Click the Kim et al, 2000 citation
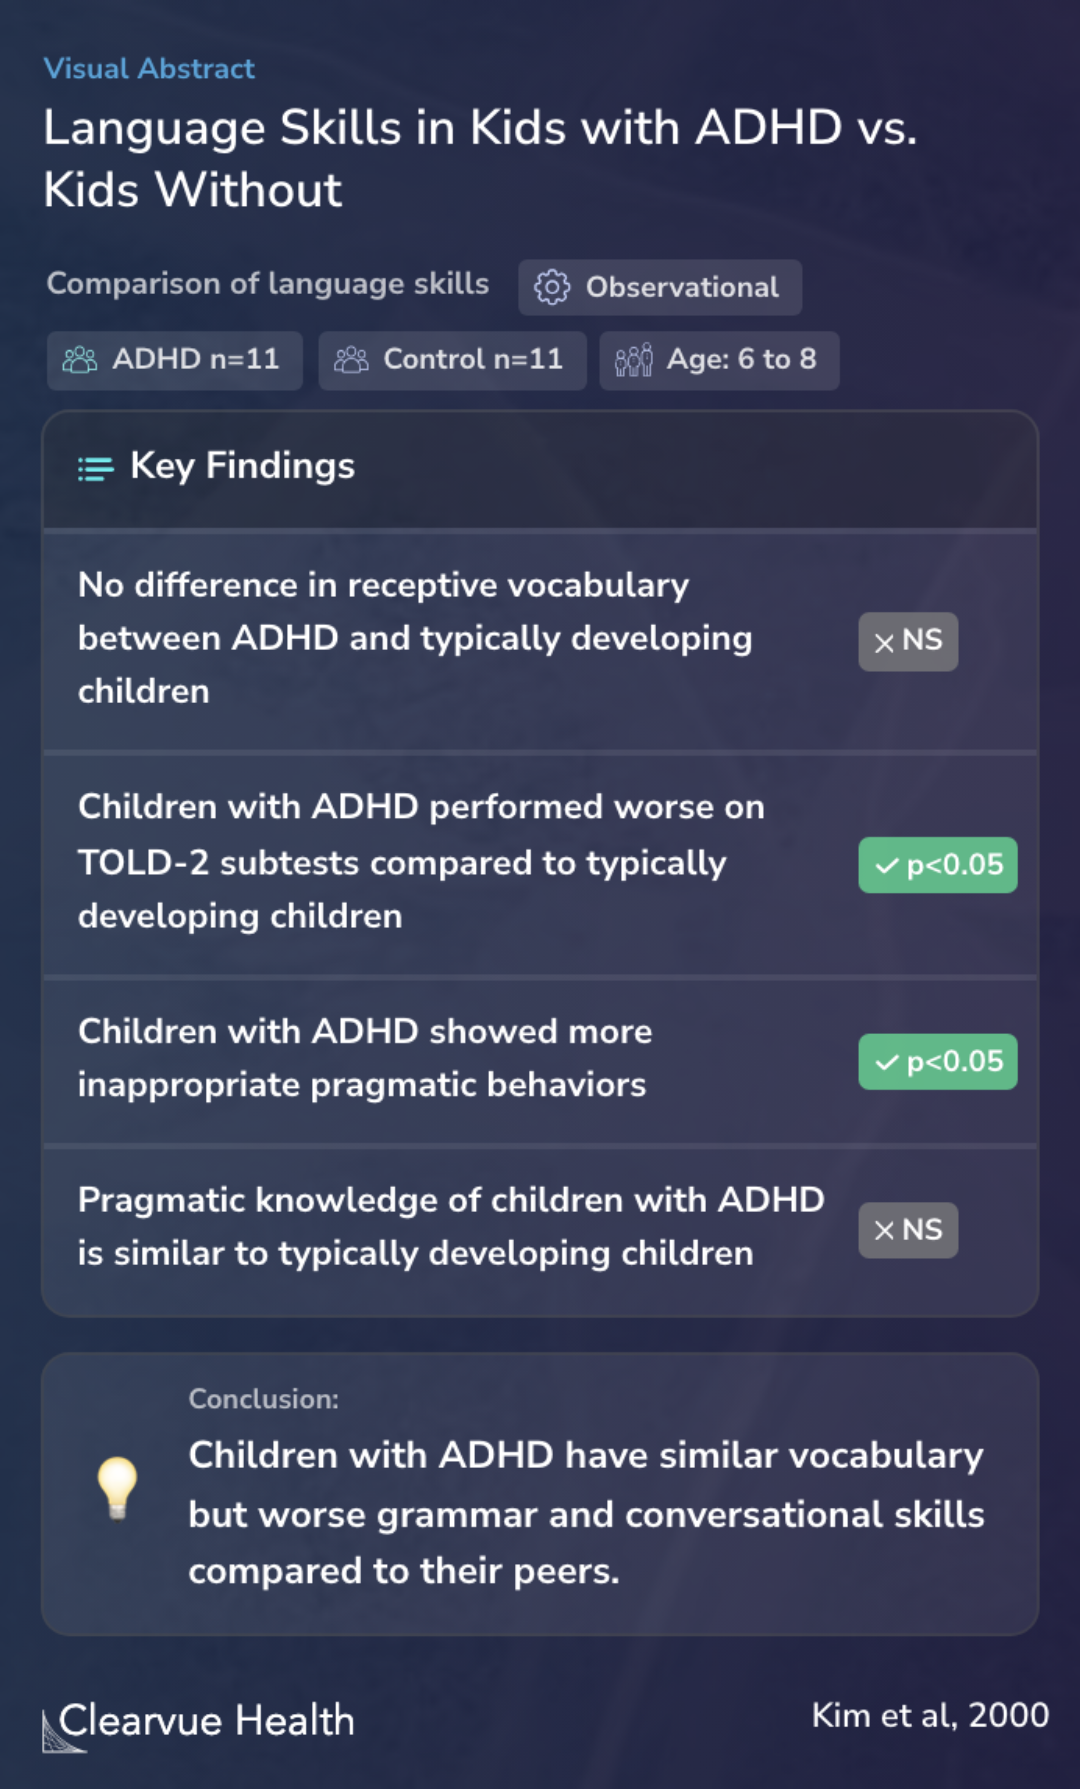 930,1715
